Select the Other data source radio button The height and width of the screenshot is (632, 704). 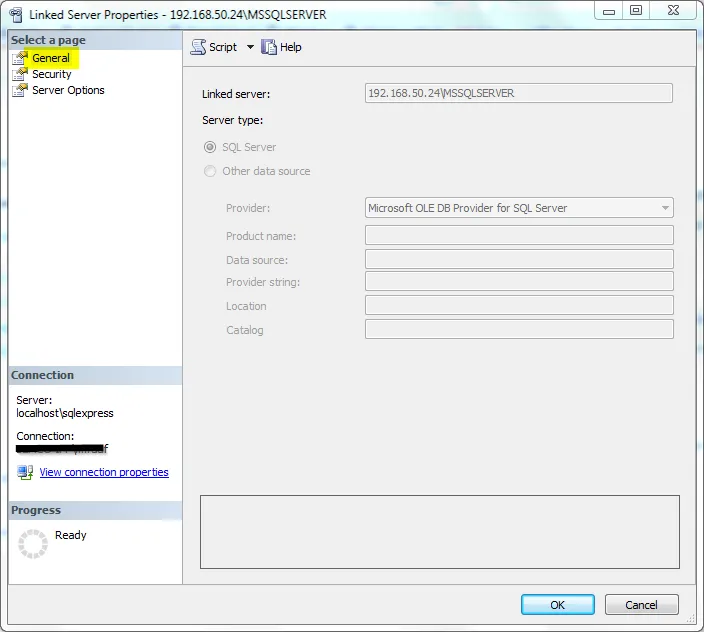click(x=210, y=171)
